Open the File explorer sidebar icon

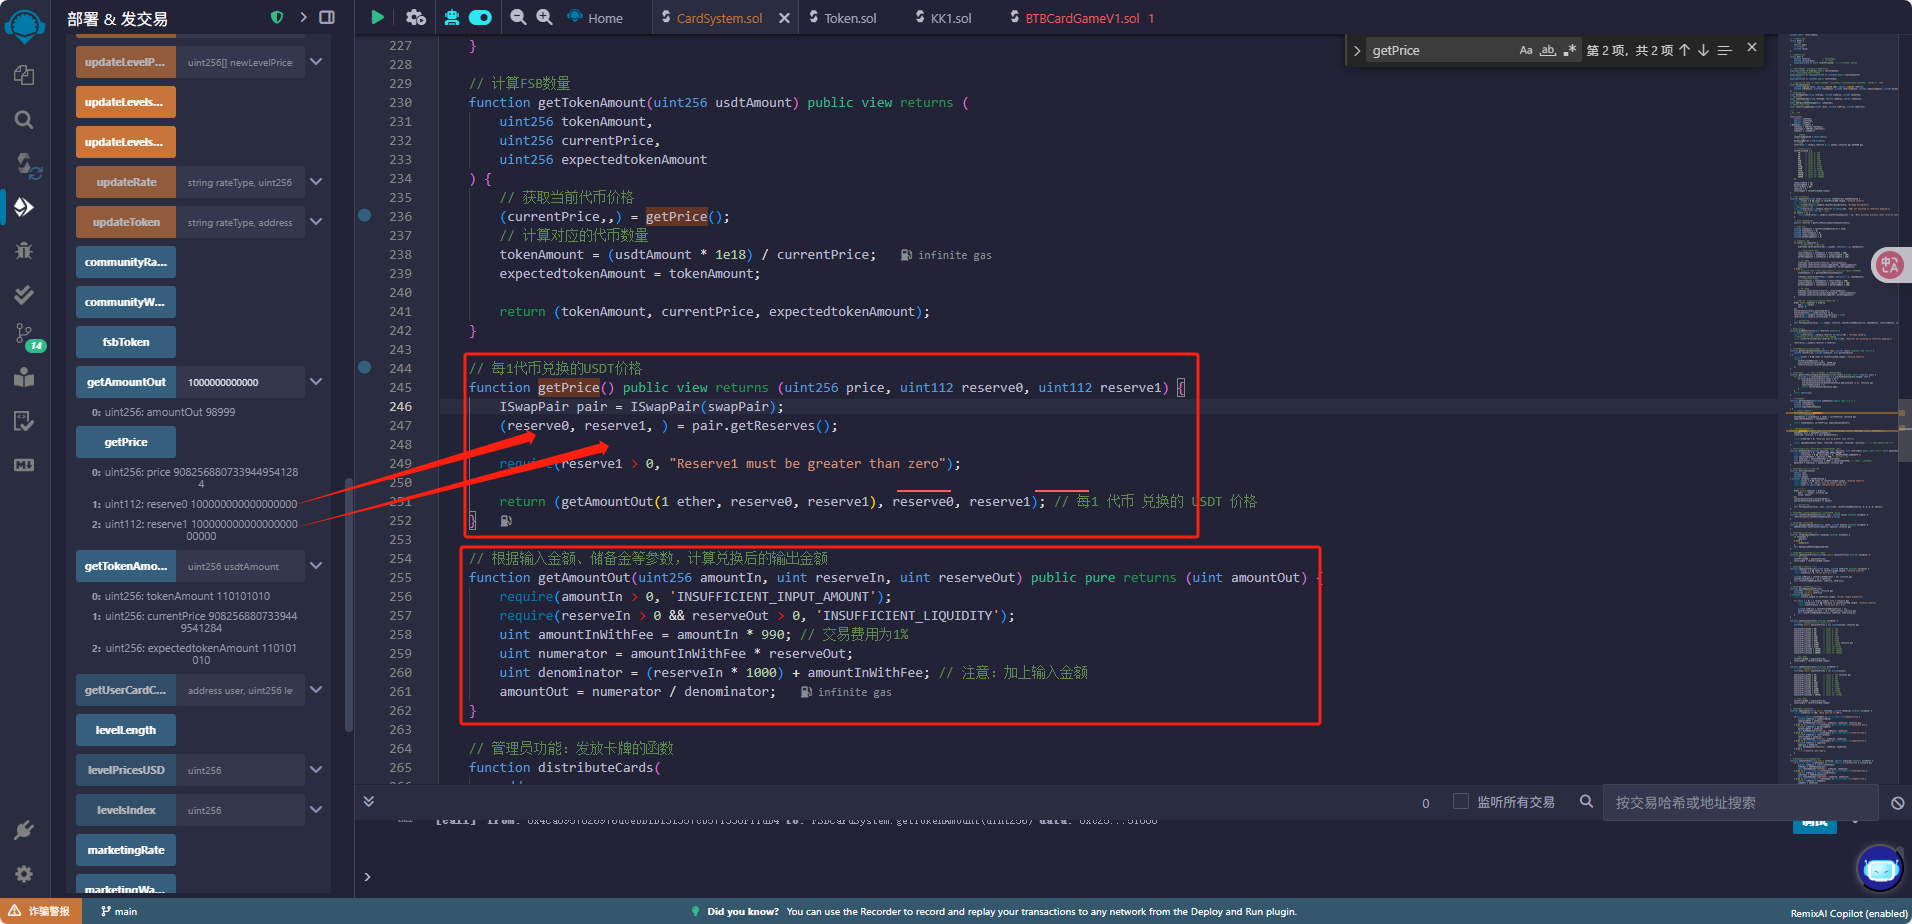pyautogui.click(x=24, y=75)
